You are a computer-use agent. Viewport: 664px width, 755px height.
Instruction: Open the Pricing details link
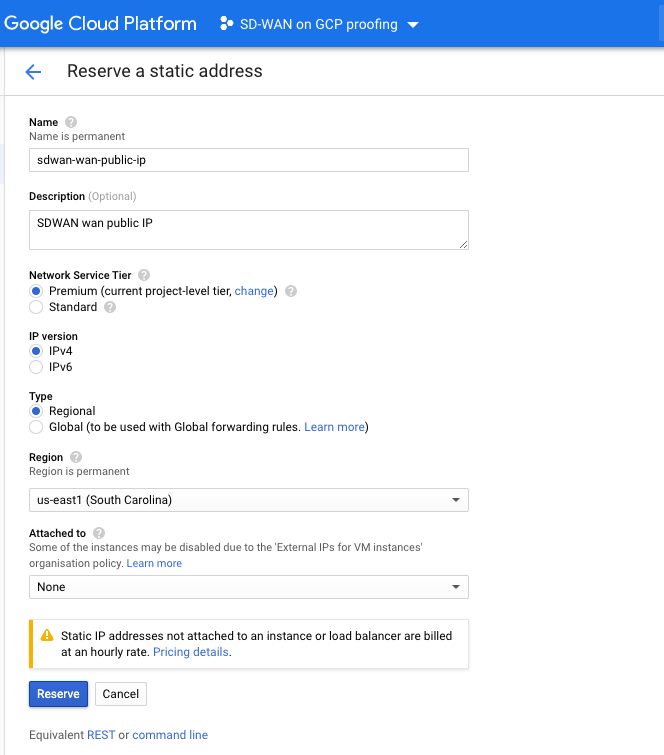tap(191, 652)
